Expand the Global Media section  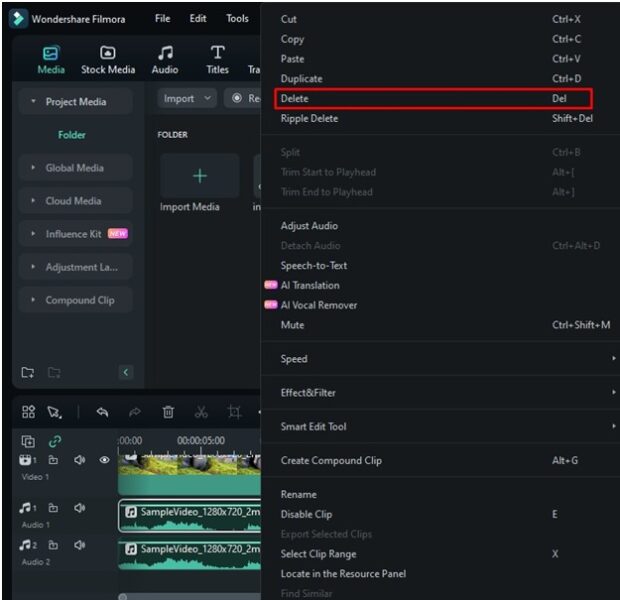coord(74,168)
